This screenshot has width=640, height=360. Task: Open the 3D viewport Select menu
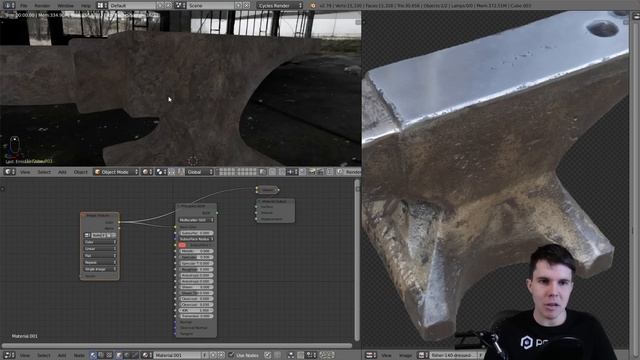[44, 172]
